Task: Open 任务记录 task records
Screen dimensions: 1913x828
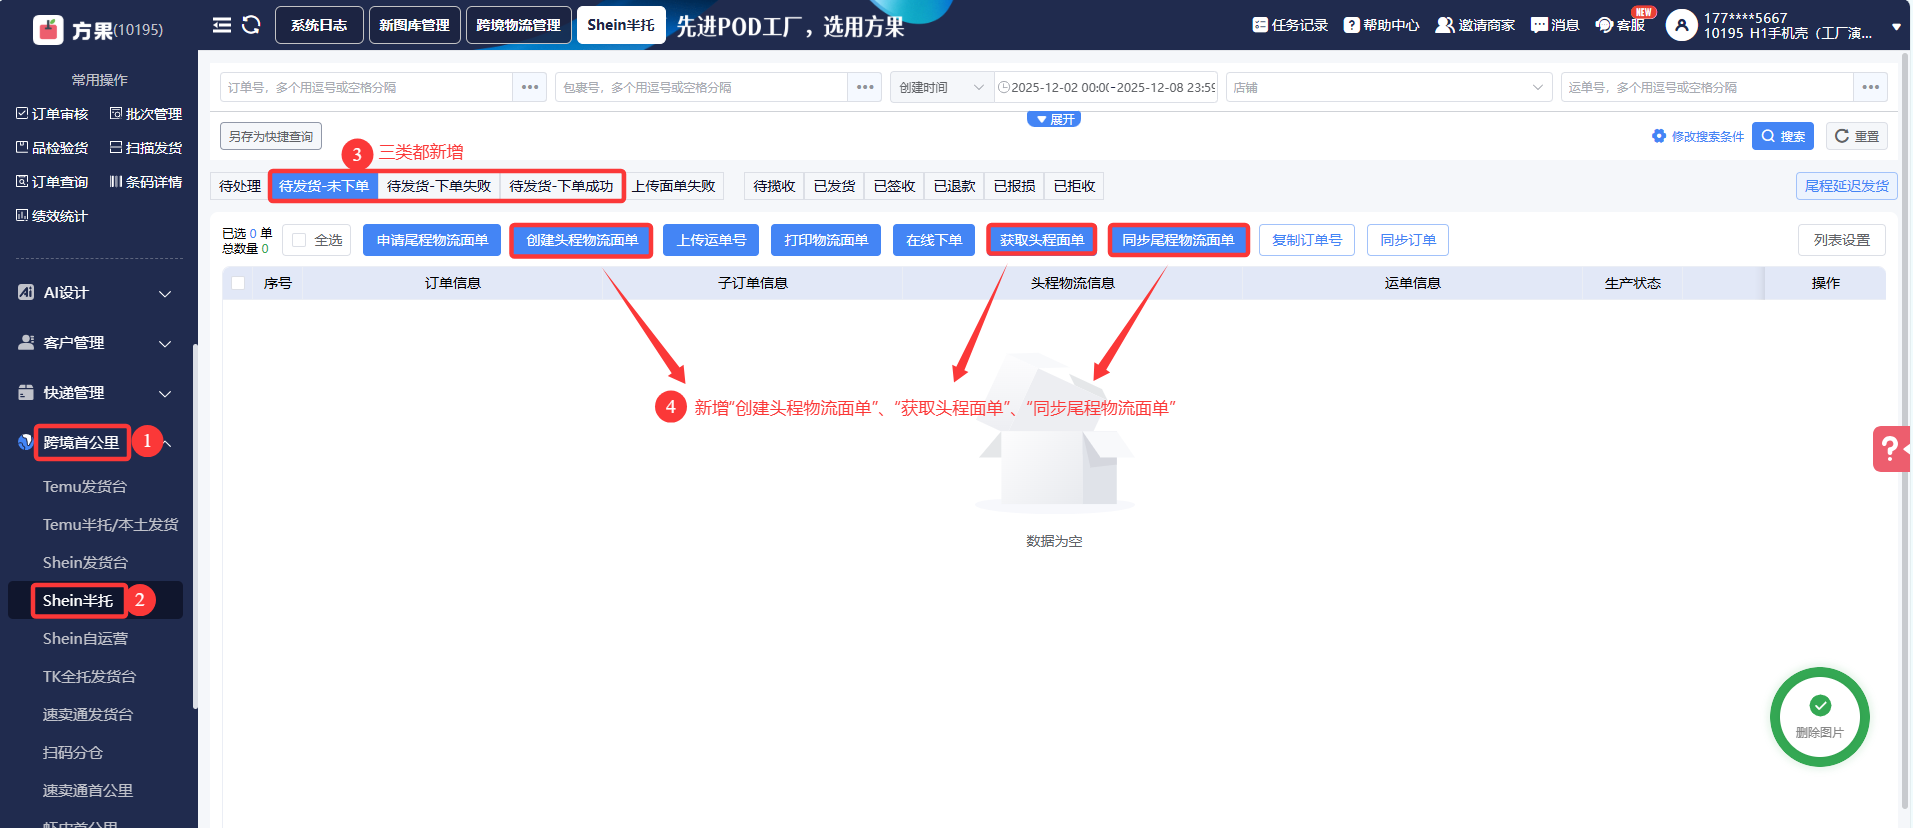Action: (x=1290, y=25)
